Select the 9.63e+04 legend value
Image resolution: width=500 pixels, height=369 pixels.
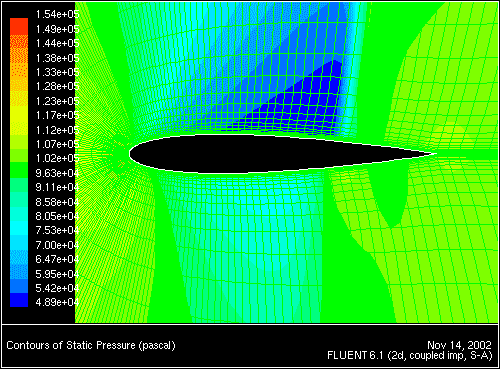[57, 173]
